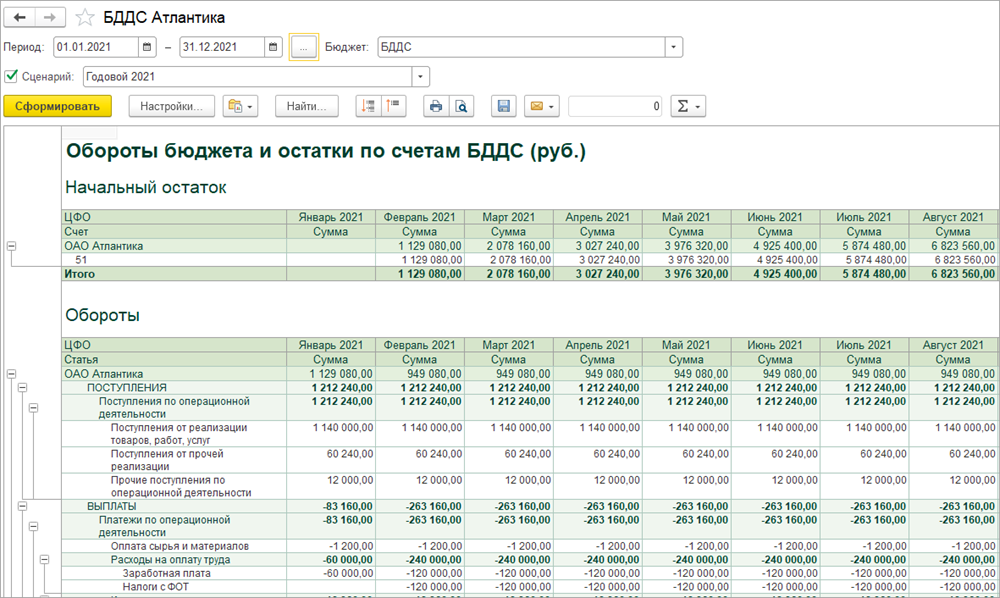This screenshot has height=598, width=1000.
Task: Open calendar for start date 01.01.2021
Action: click(x=147, y=47)
